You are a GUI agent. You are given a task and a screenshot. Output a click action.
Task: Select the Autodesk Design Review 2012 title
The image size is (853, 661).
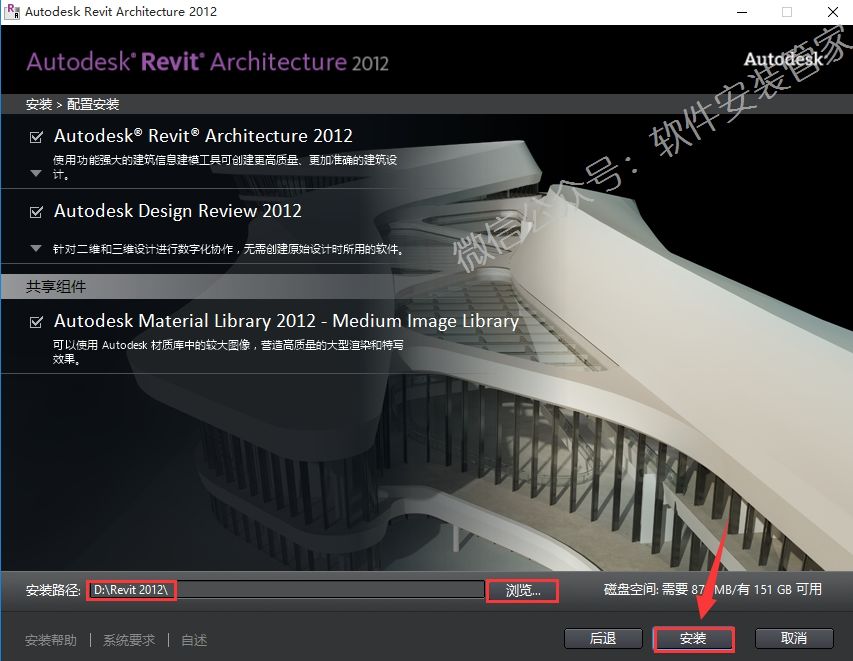(x=177, y=211)
